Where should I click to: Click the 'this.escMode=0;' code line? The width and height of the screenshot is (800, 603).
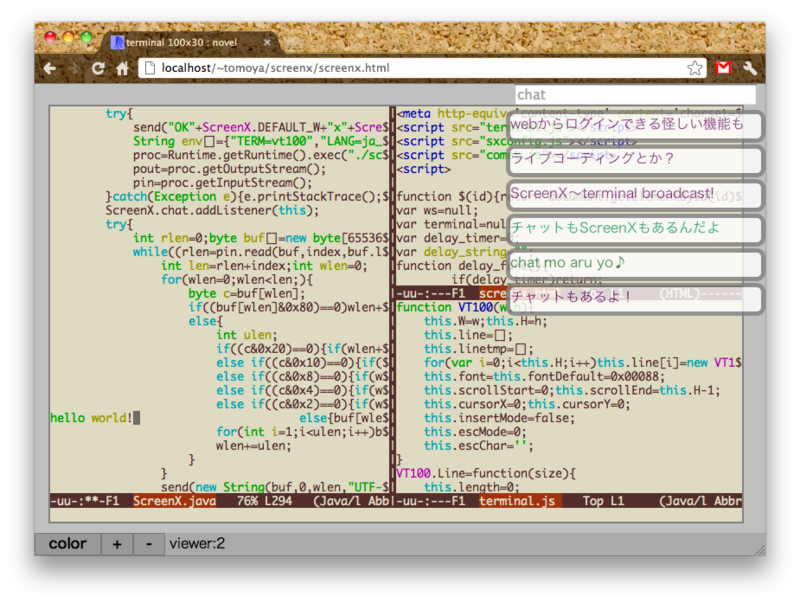coord(475,432)
